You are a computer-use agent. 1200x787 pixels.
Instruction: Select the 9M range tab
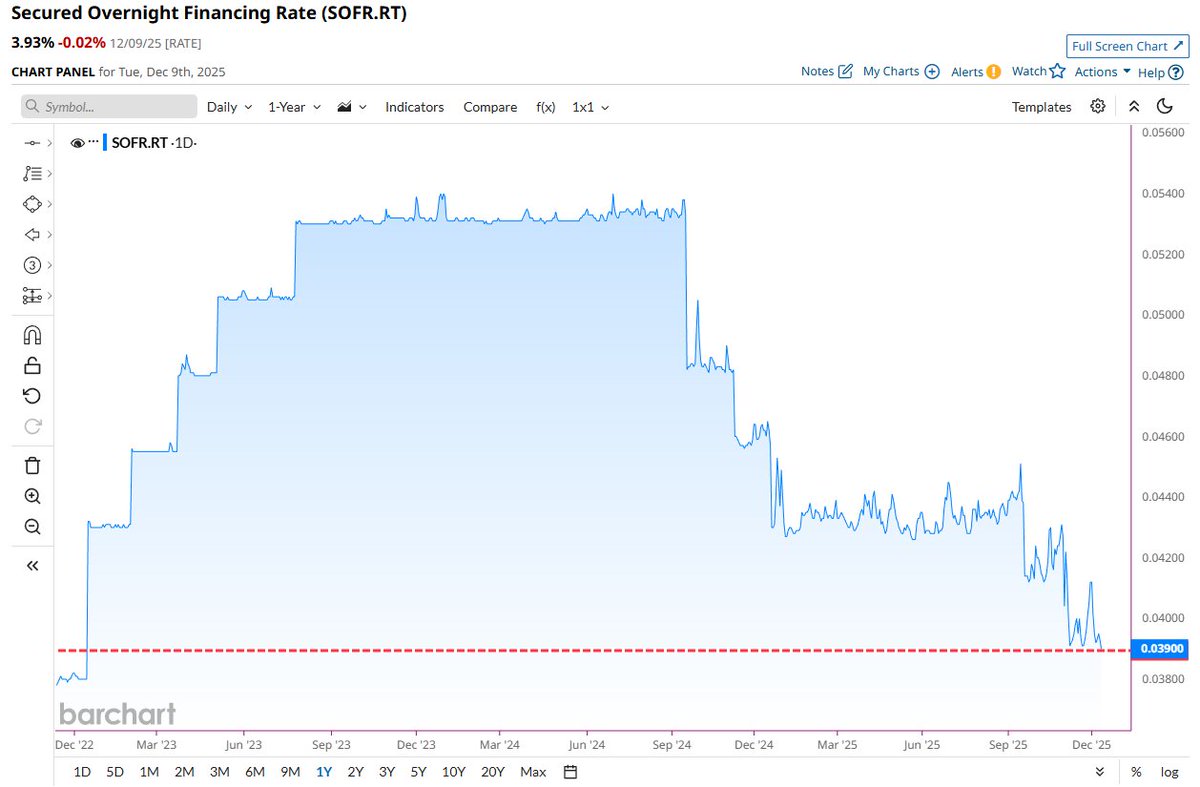click(290, 772)
